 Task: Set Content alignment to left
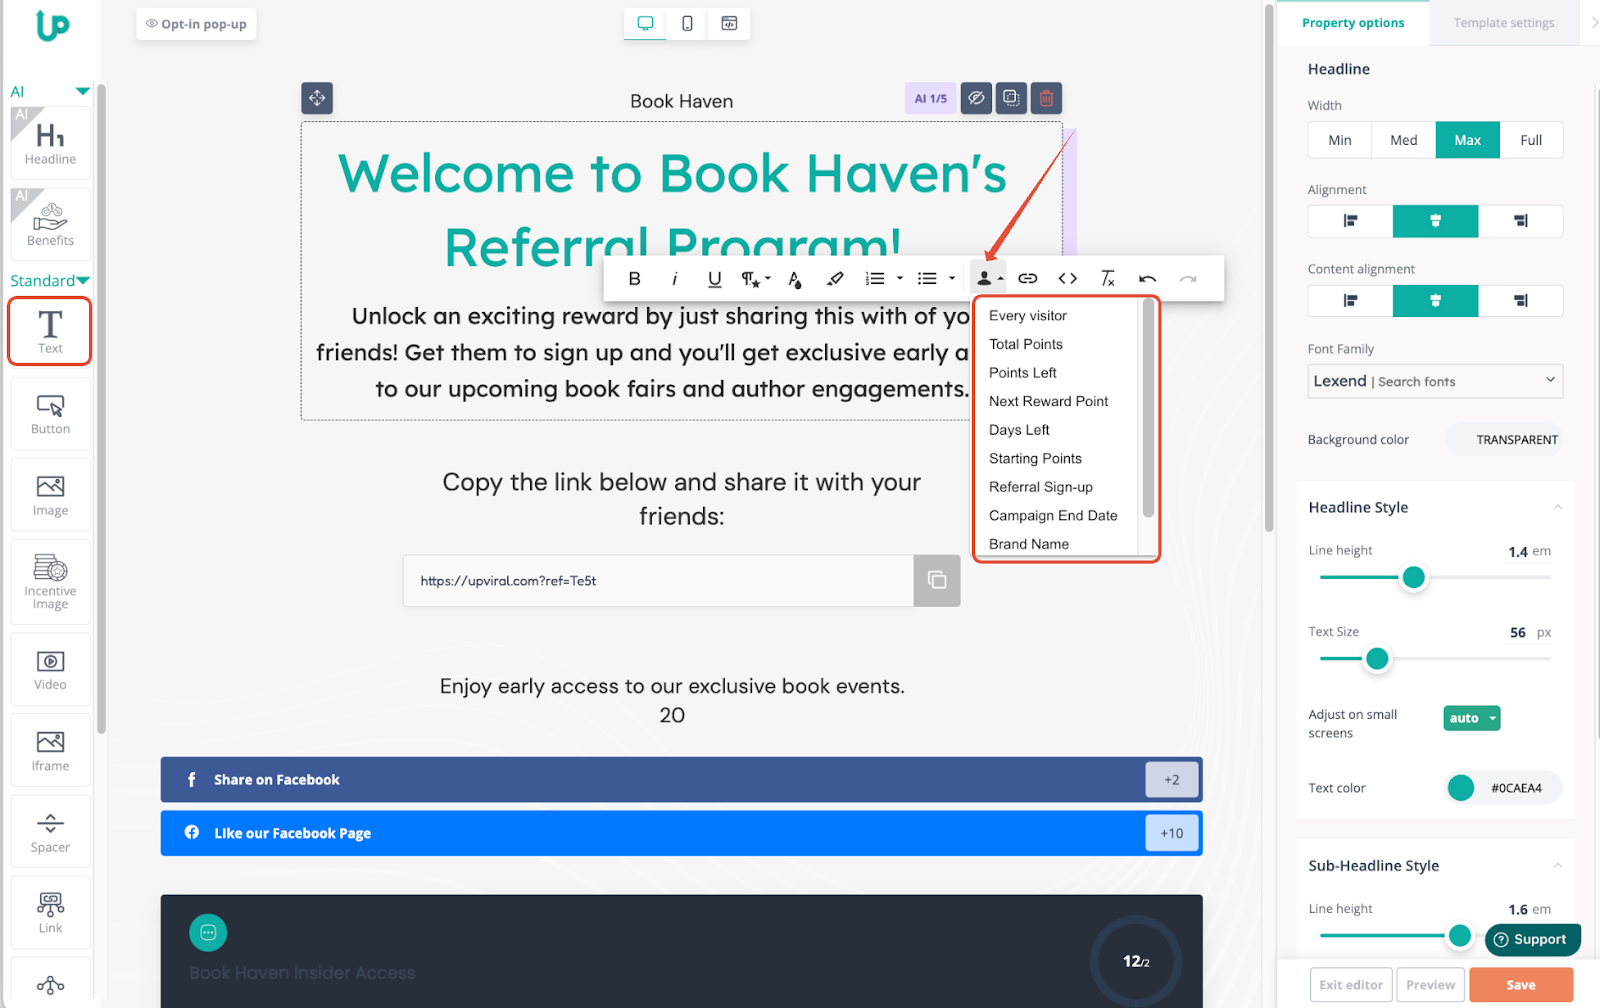[x=1350, y=301]
